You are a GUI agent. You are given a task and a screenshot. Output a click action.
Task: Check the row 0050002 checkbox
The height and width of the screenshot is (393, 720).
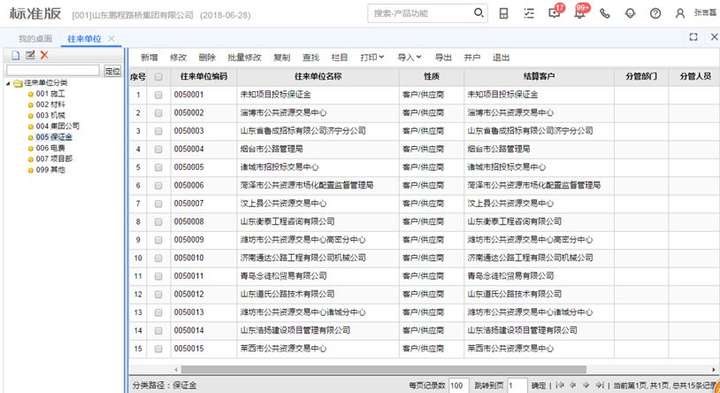tap(158, 113)
